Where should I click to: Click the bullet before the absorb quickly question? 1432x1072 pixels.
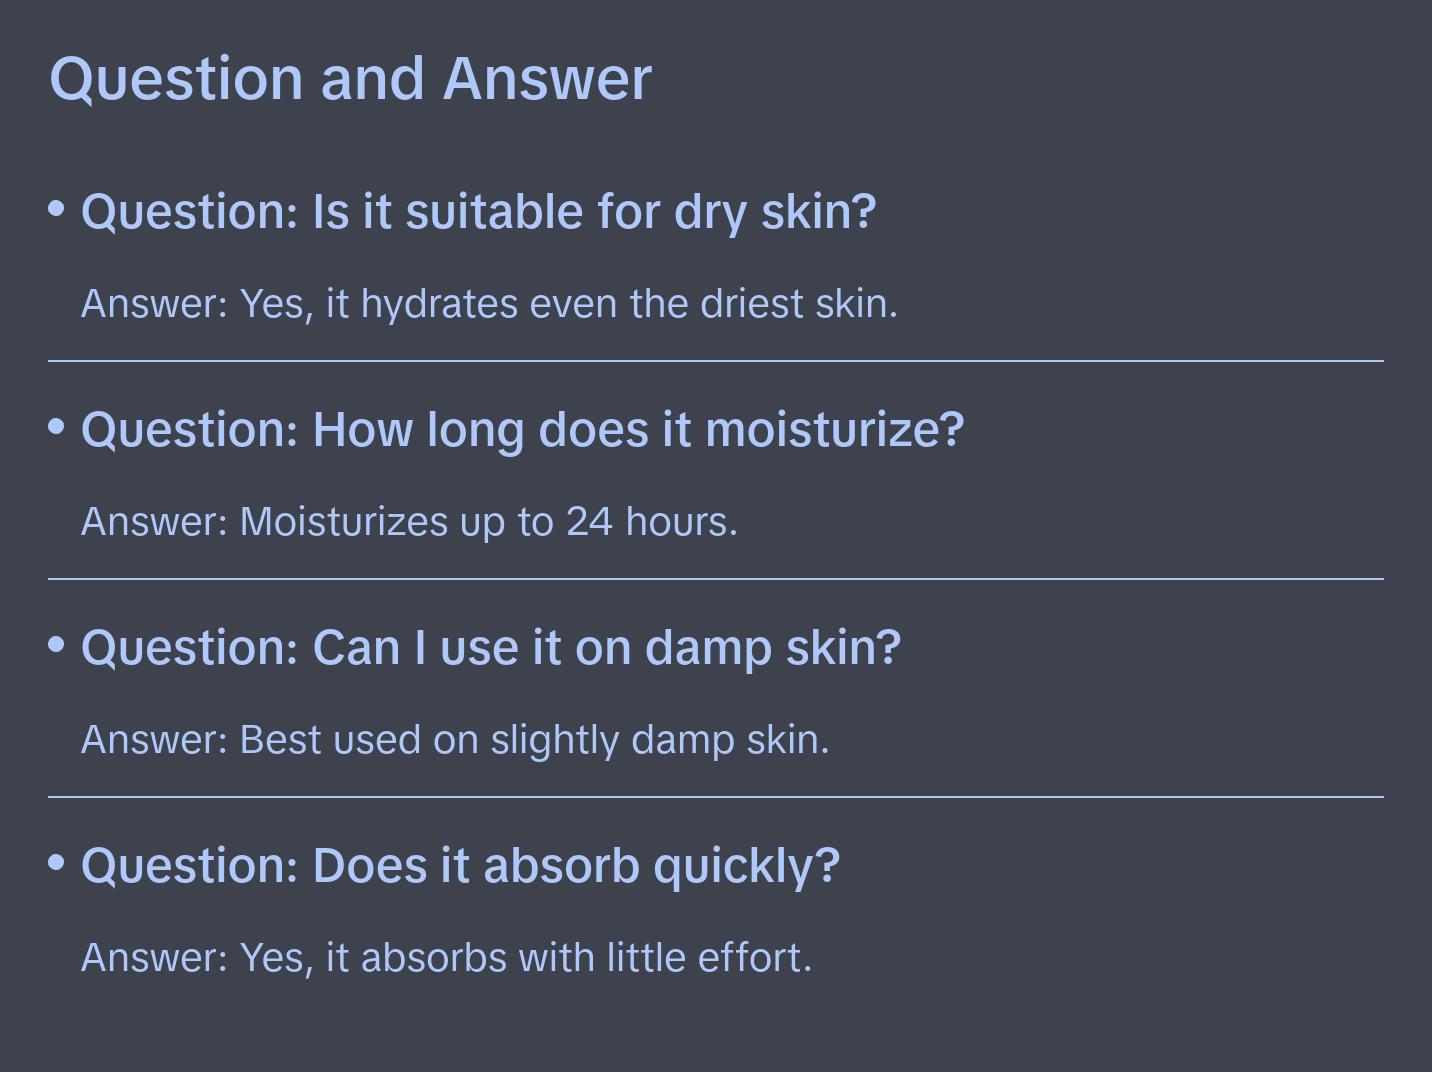click(x=57, y=862)
